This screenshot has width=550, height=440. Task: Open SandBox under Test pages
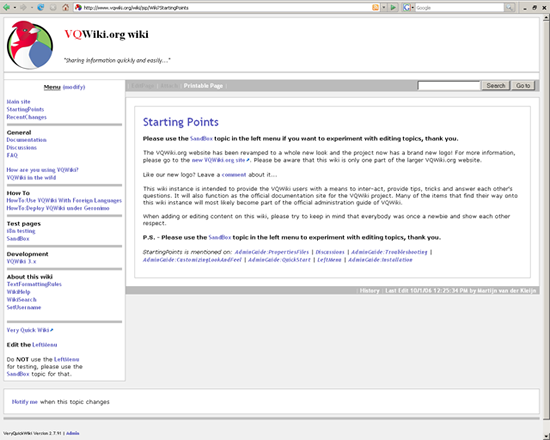pyautogui.click(x=18, y=239)
